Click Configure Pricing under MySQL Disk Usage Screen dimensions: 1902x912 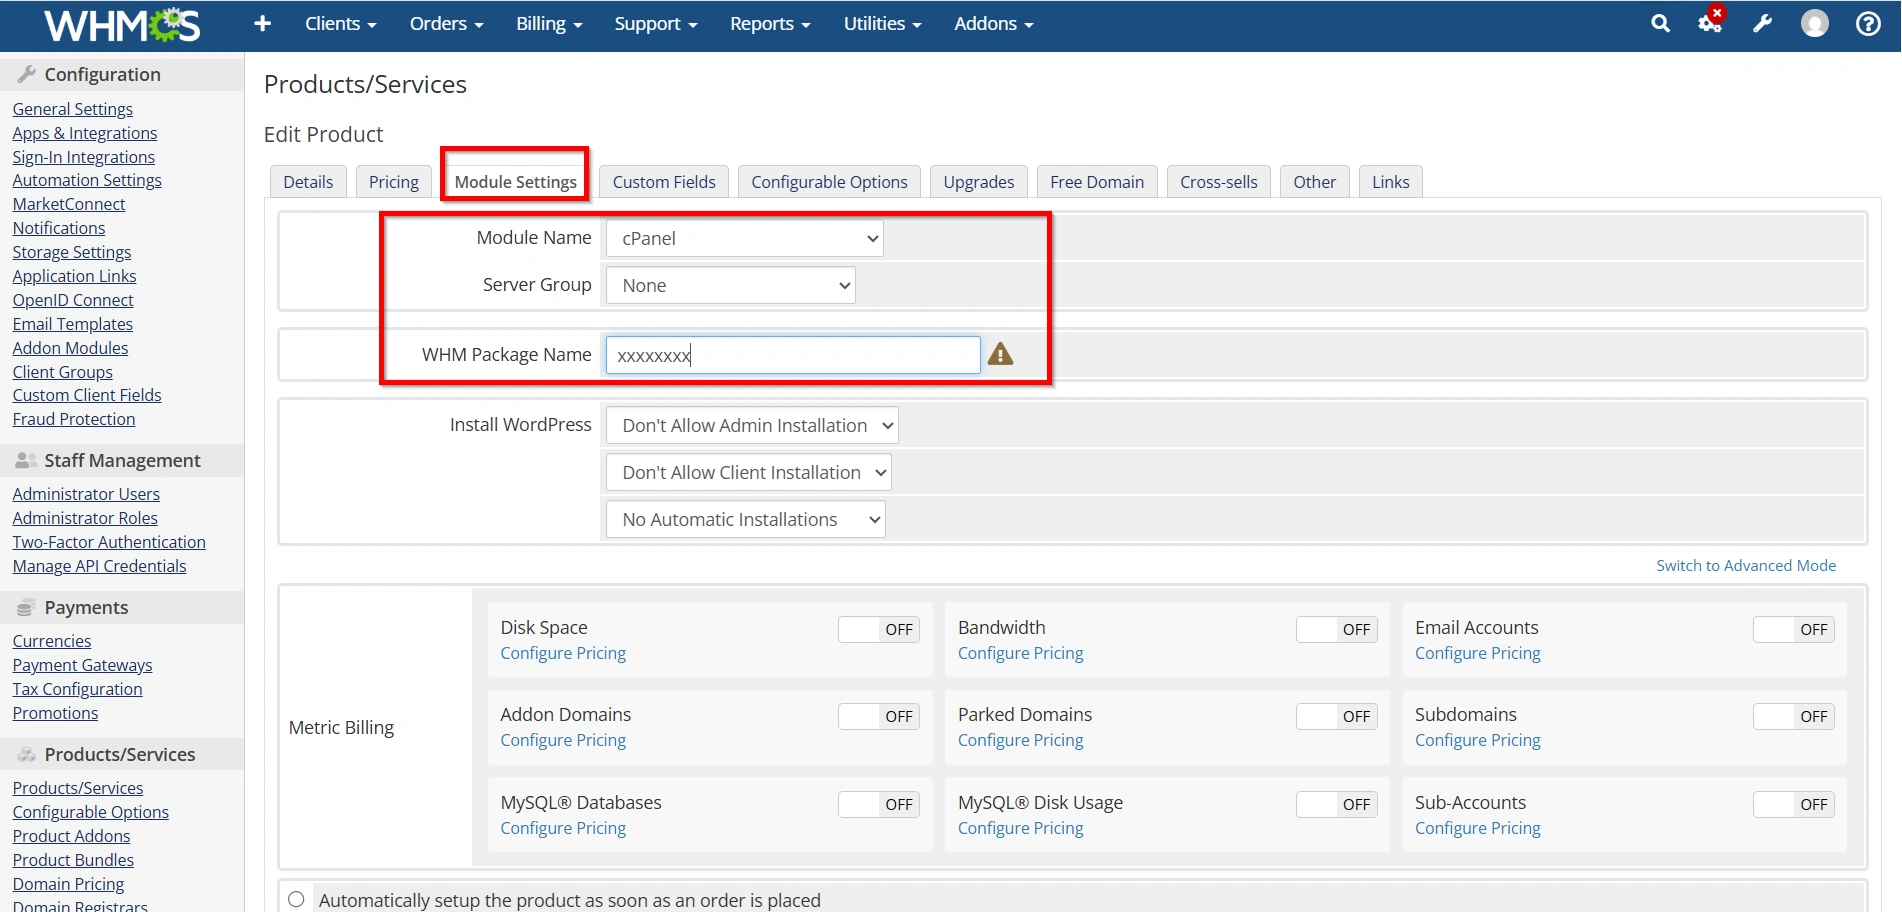1020,828
